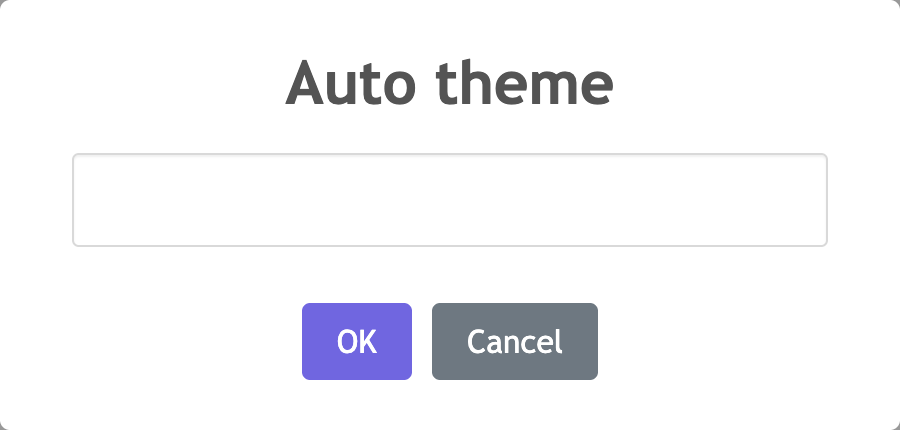
Task: Click the OK button
Action: click(357, 342)
